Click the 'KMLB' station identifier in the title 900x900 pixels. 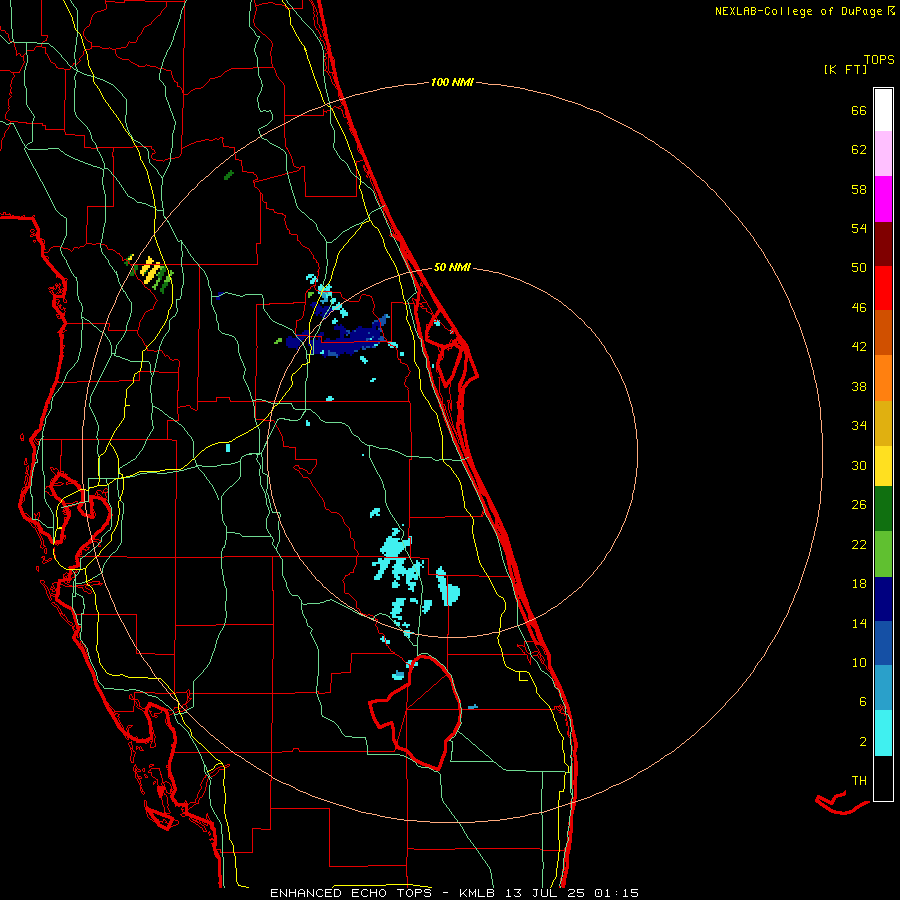(x=476, y=893)
